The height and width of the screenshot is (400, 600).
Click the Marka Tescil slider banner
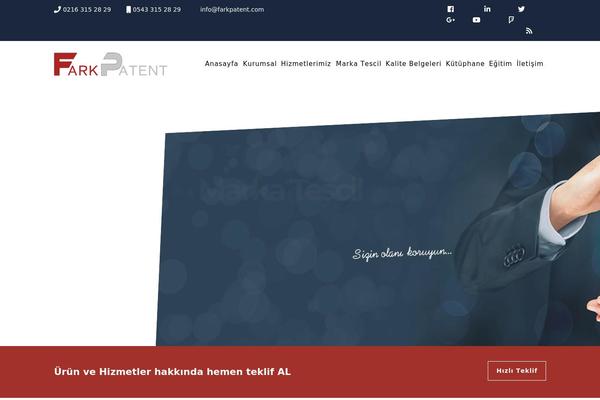378,229
